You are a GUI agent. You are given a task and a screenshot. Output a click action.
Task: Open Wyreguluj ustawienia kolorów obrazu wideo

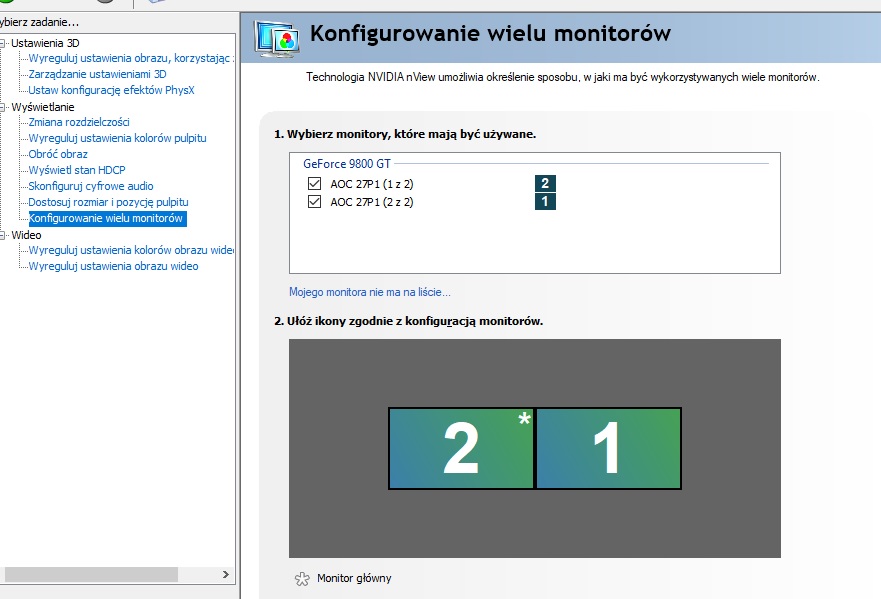click(x=131, y=250)
